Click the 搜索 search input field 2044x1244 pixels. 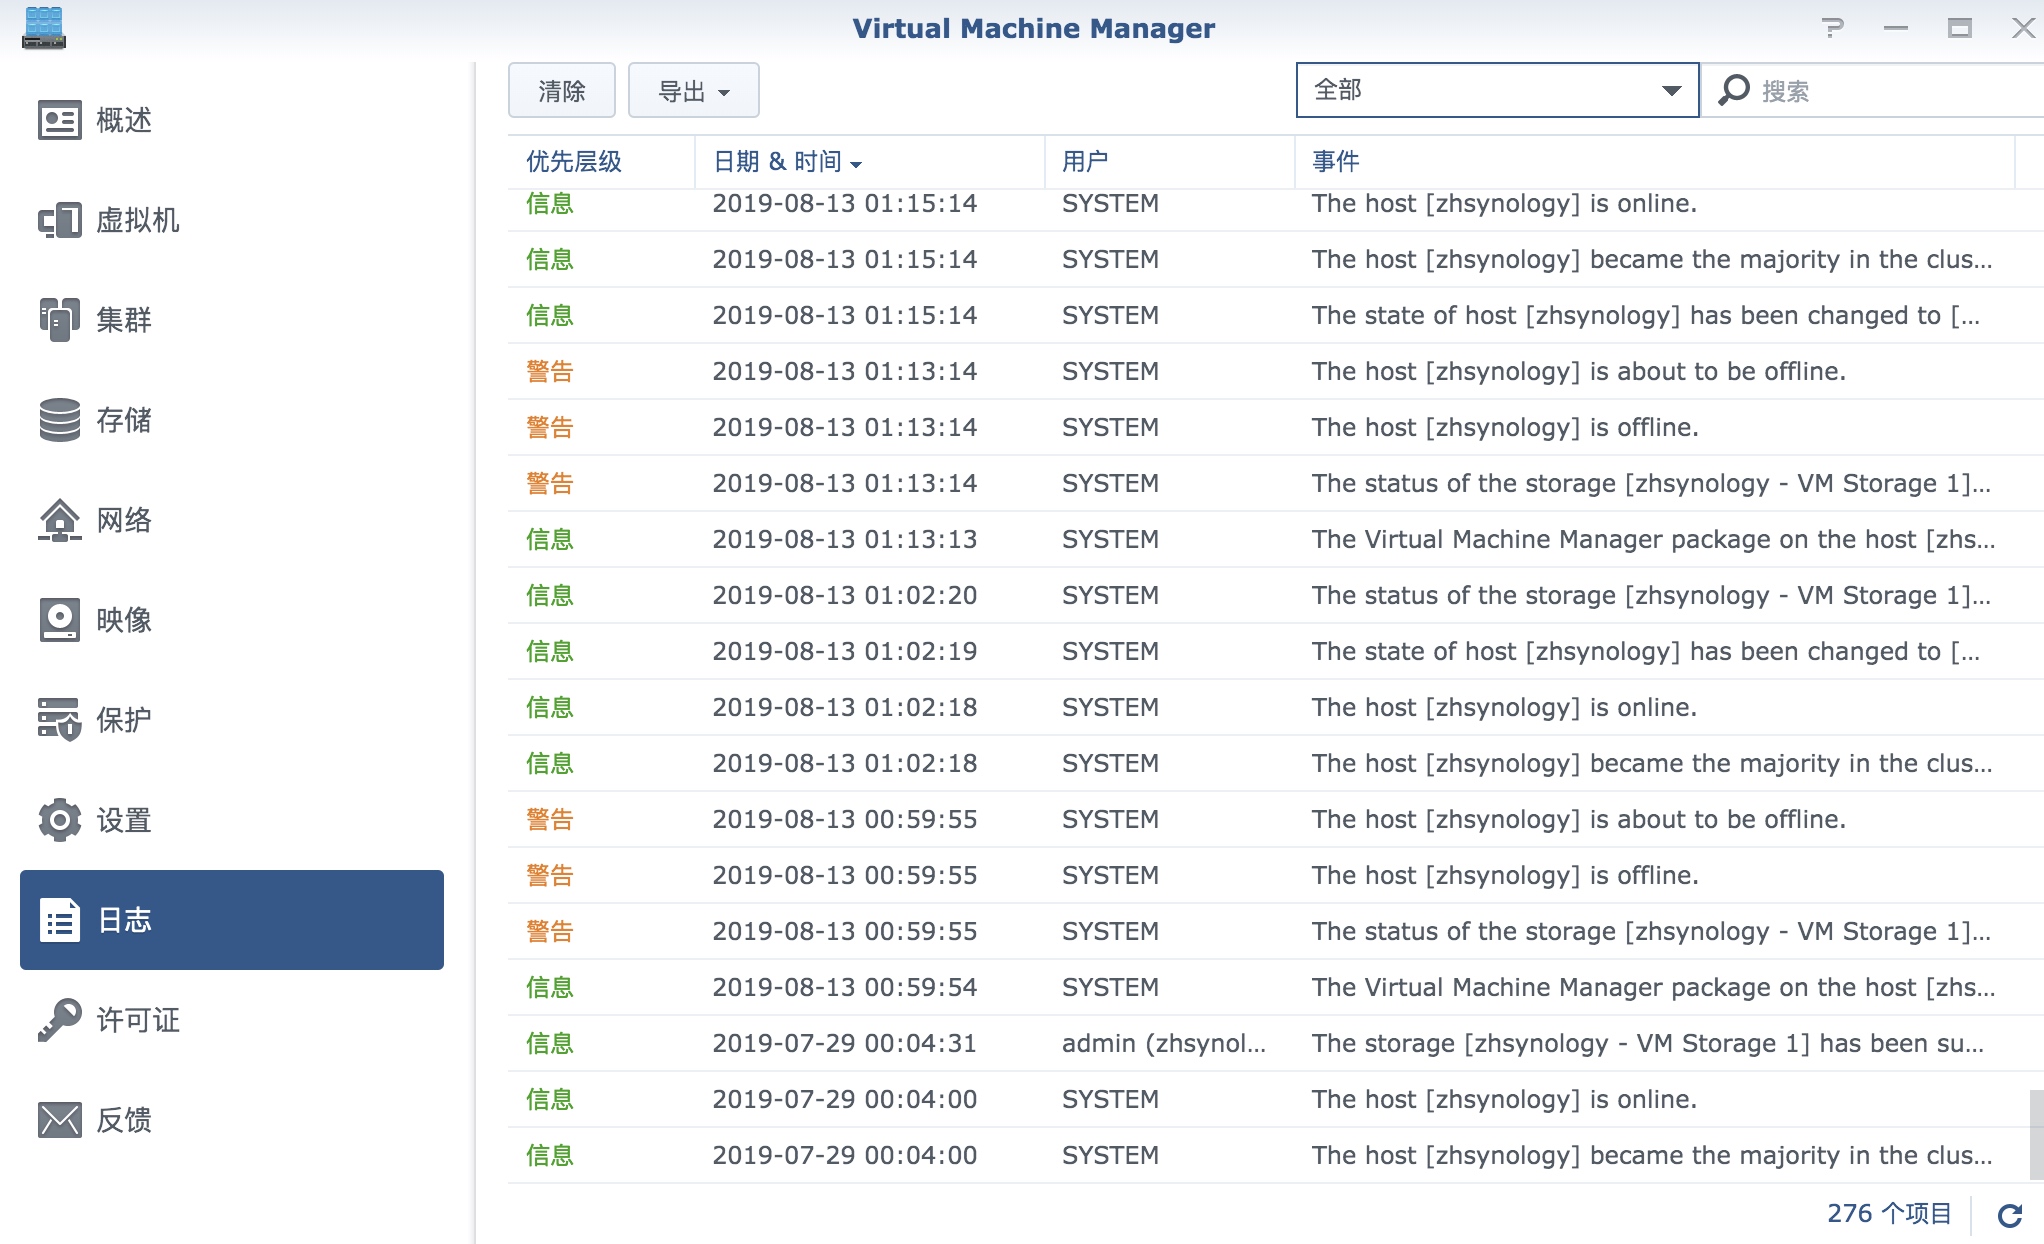click(x=1900, y=90)
